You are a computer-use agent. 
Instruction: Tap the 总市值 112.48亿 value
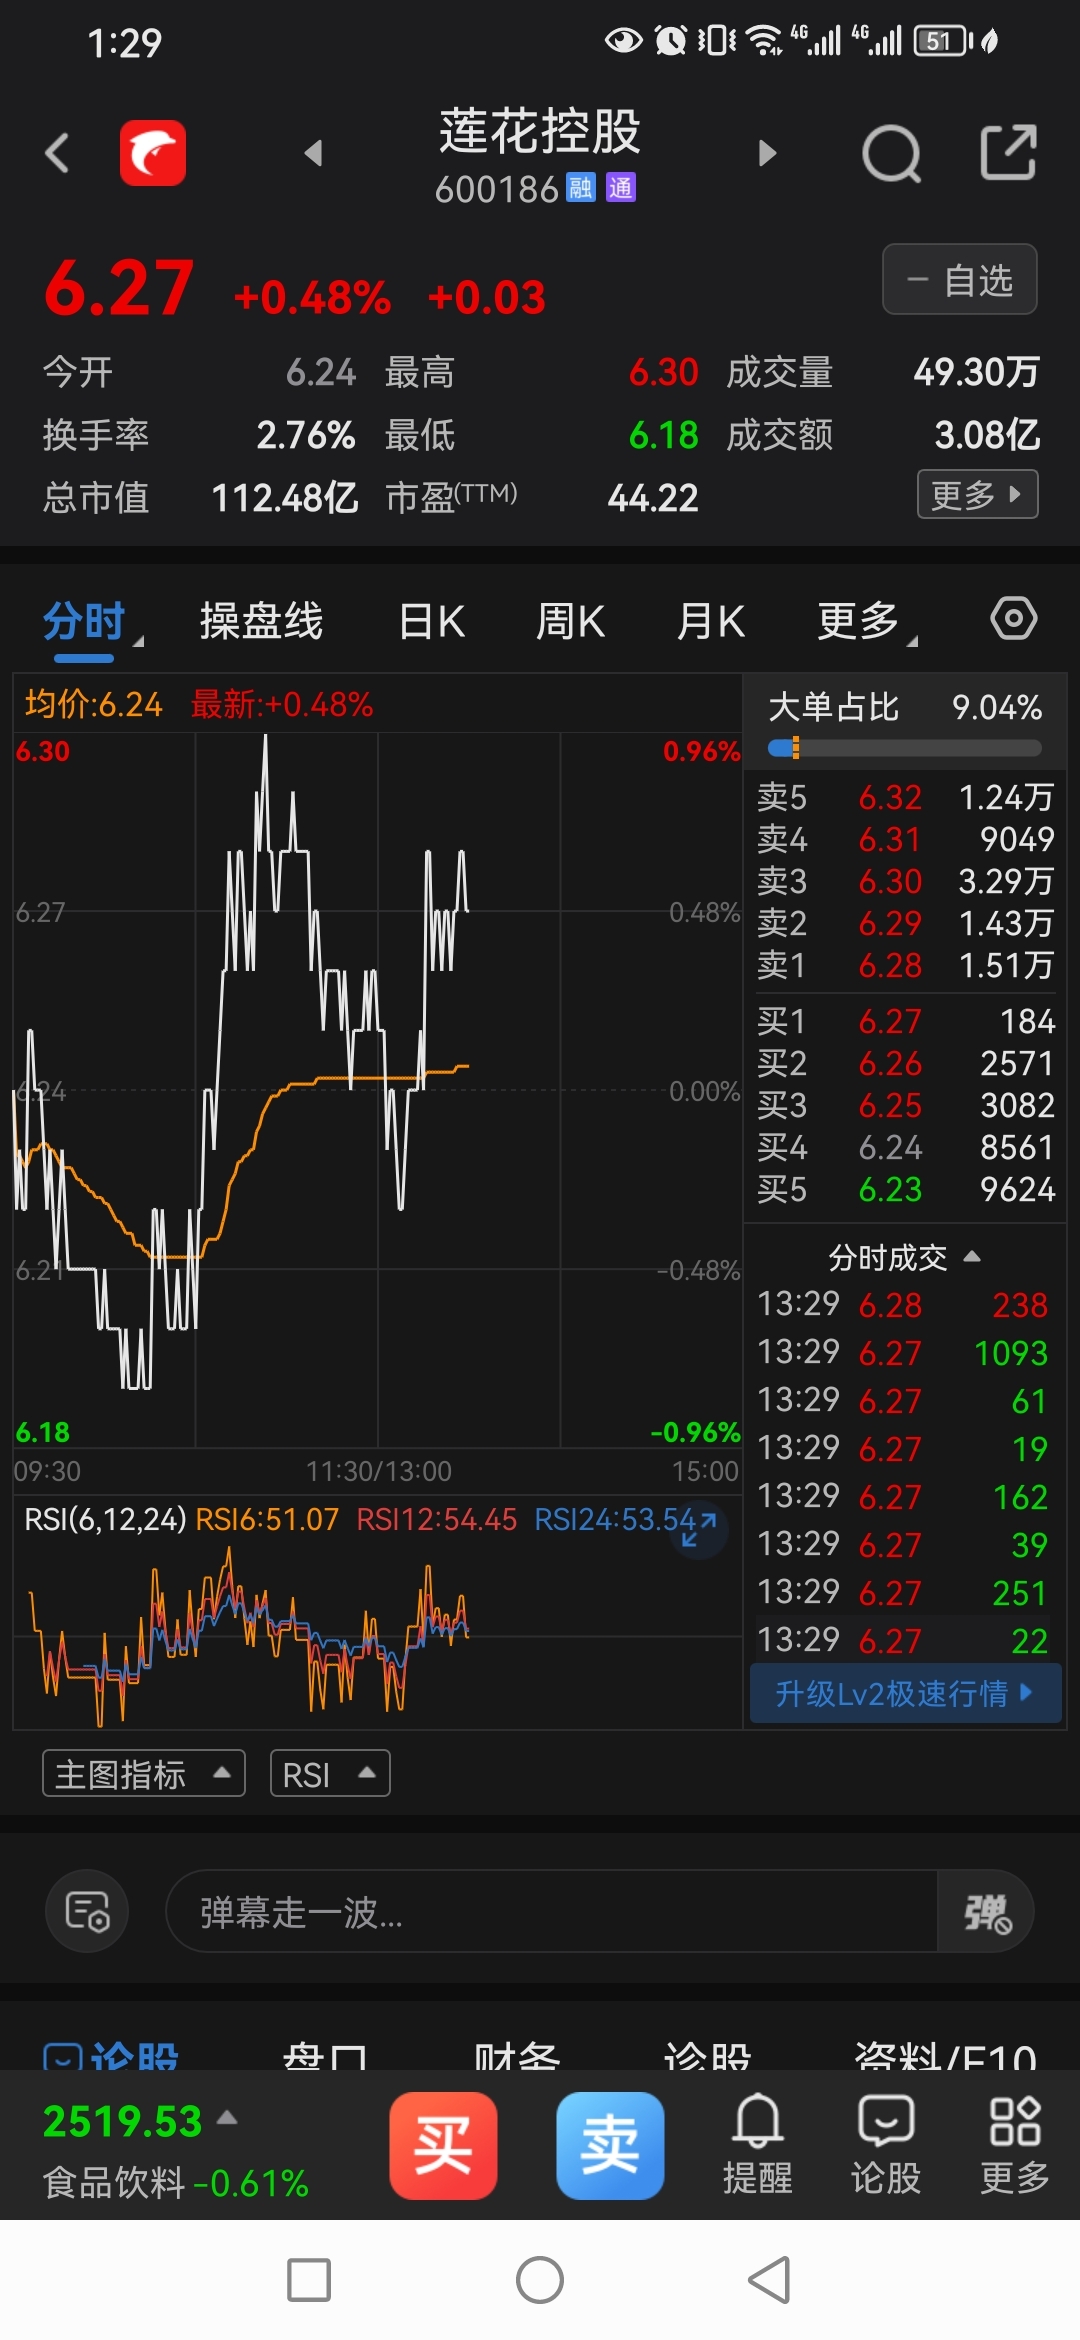click(285, 498)
